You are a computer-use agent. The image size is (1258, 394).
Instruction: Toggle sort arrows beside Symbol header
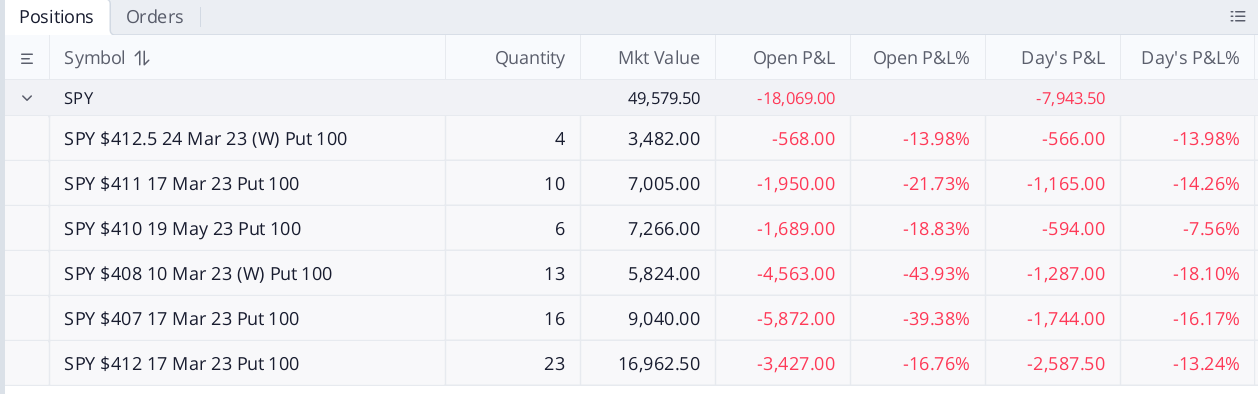point(142,58)
